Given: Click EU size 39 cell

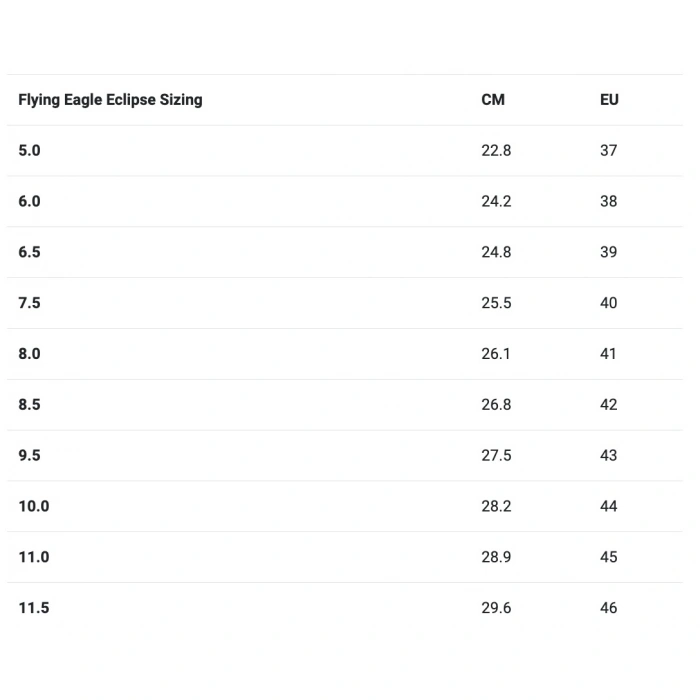Looking at the screenshot, I should [x=608, y=252].
